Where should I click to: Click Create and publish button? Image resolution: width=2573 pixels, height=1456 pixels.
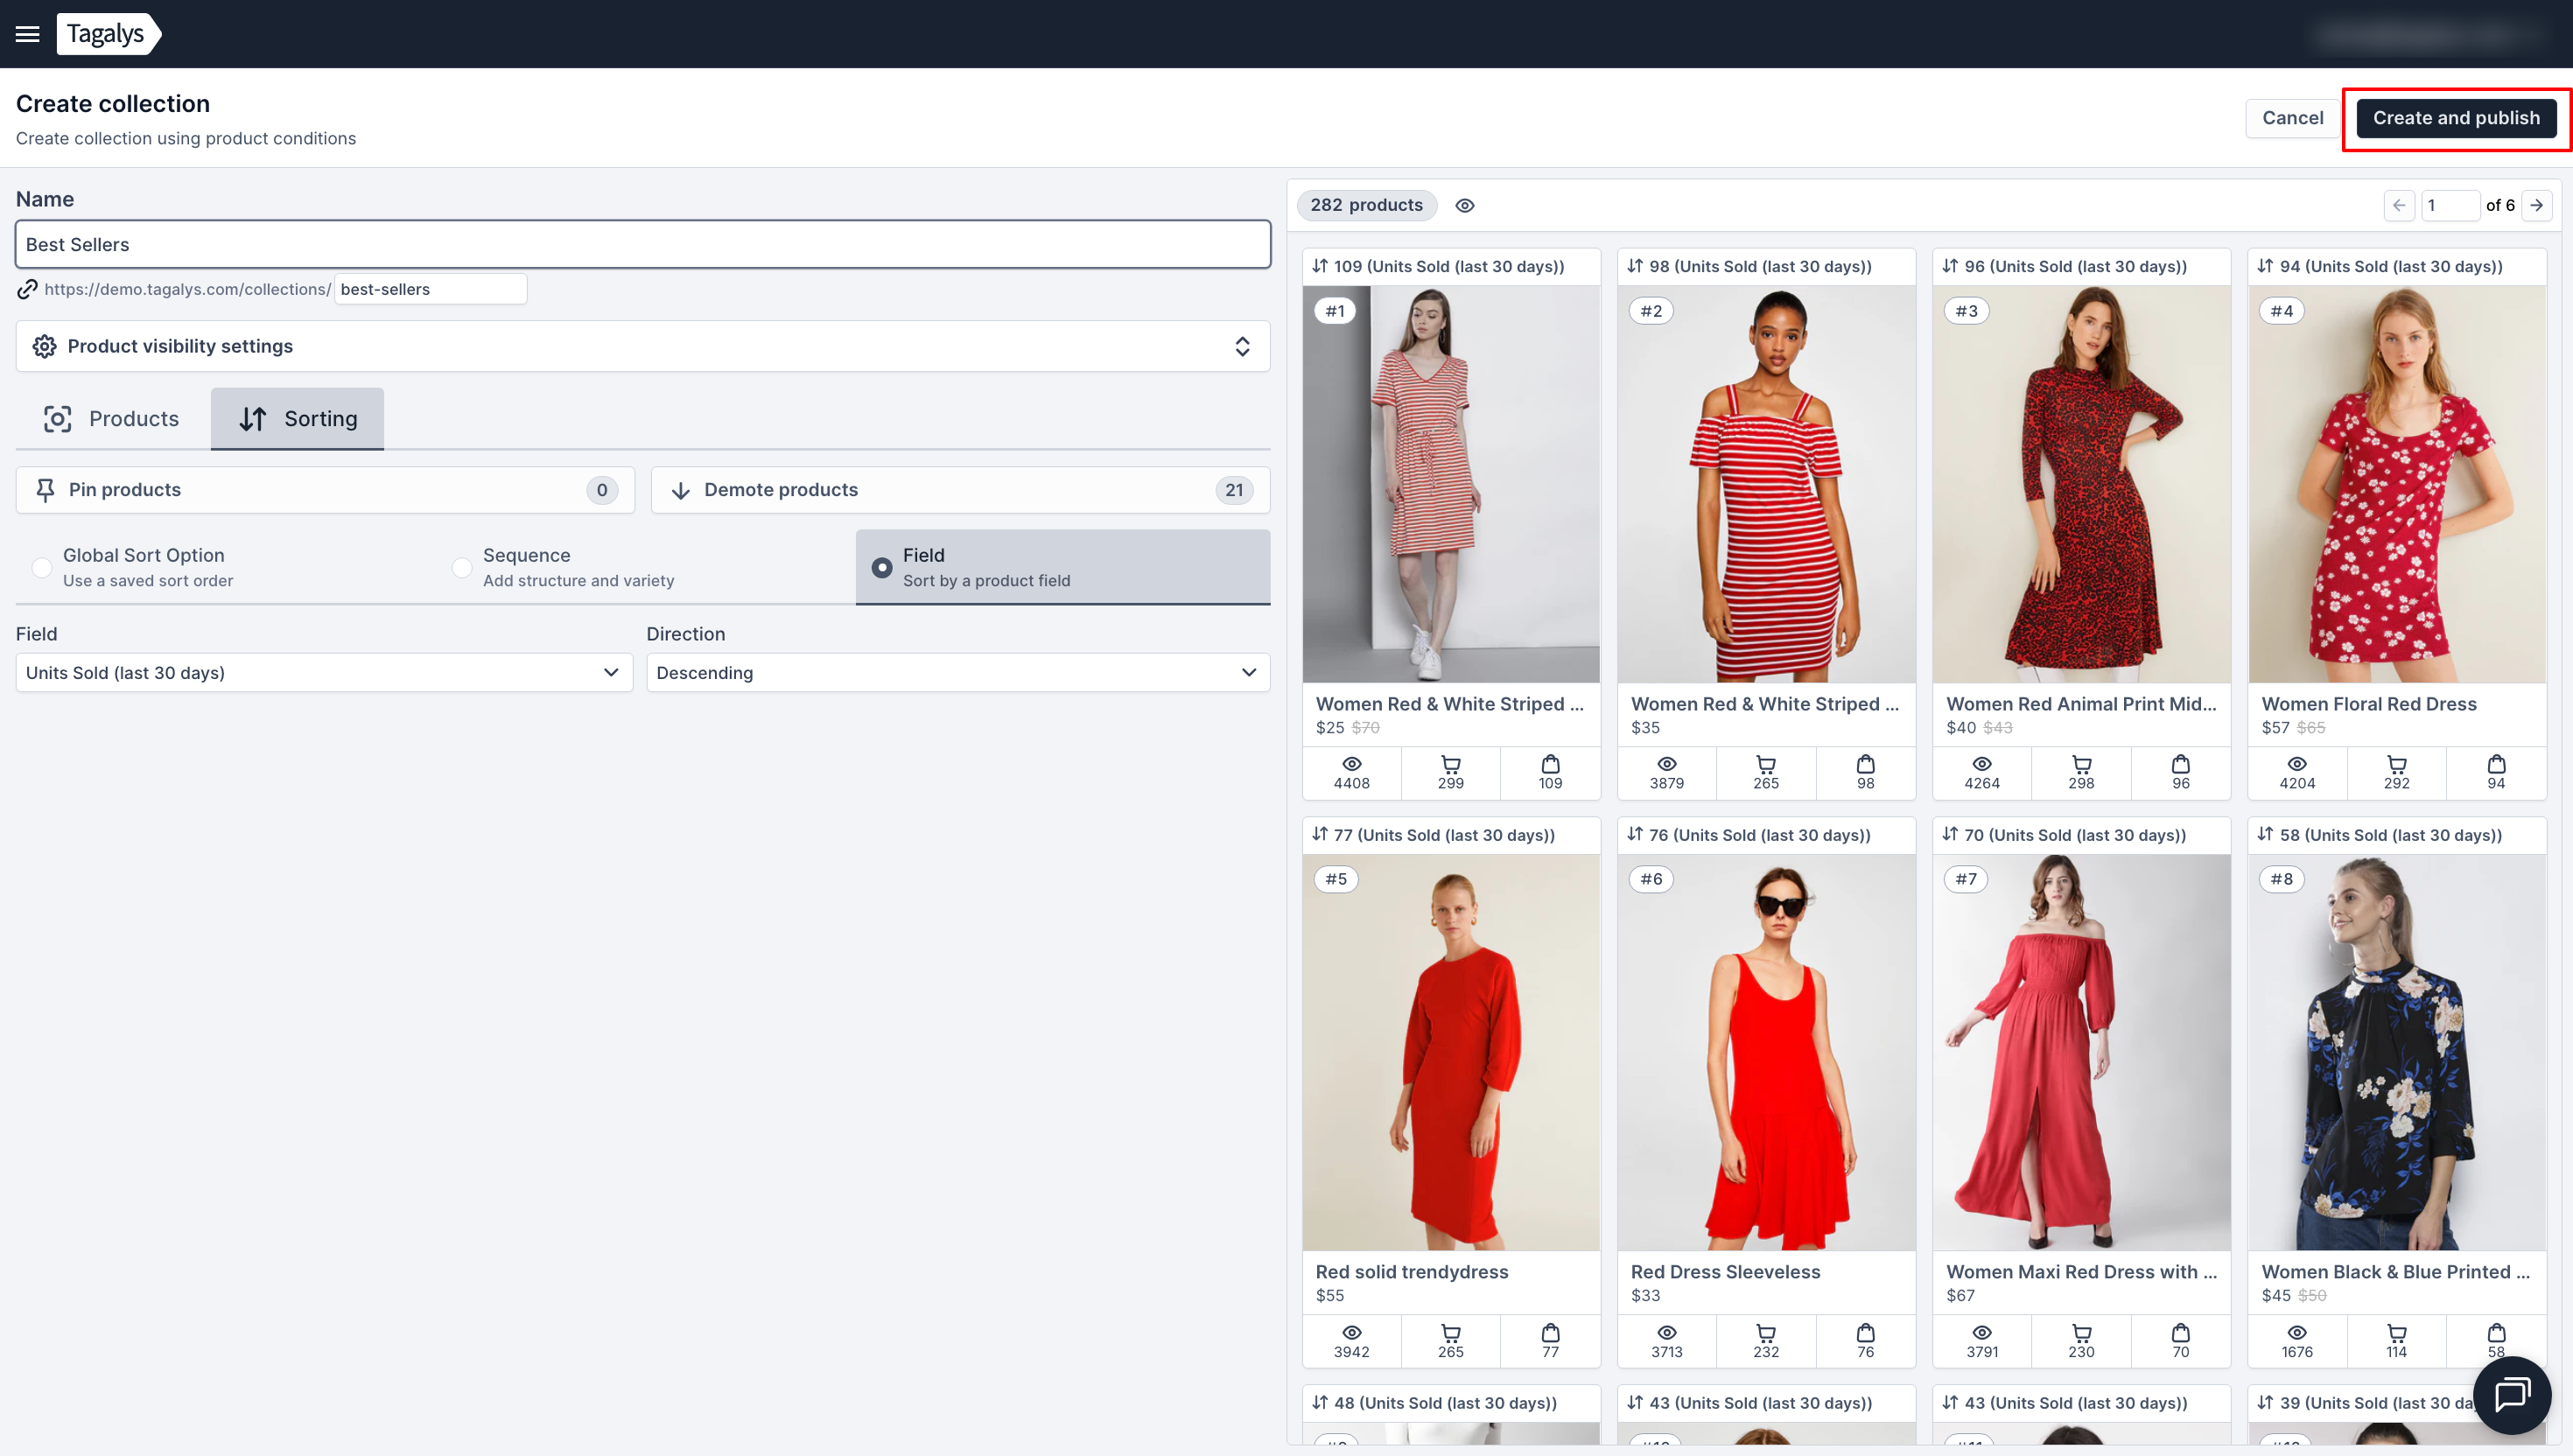click(x=2455, y=118)
